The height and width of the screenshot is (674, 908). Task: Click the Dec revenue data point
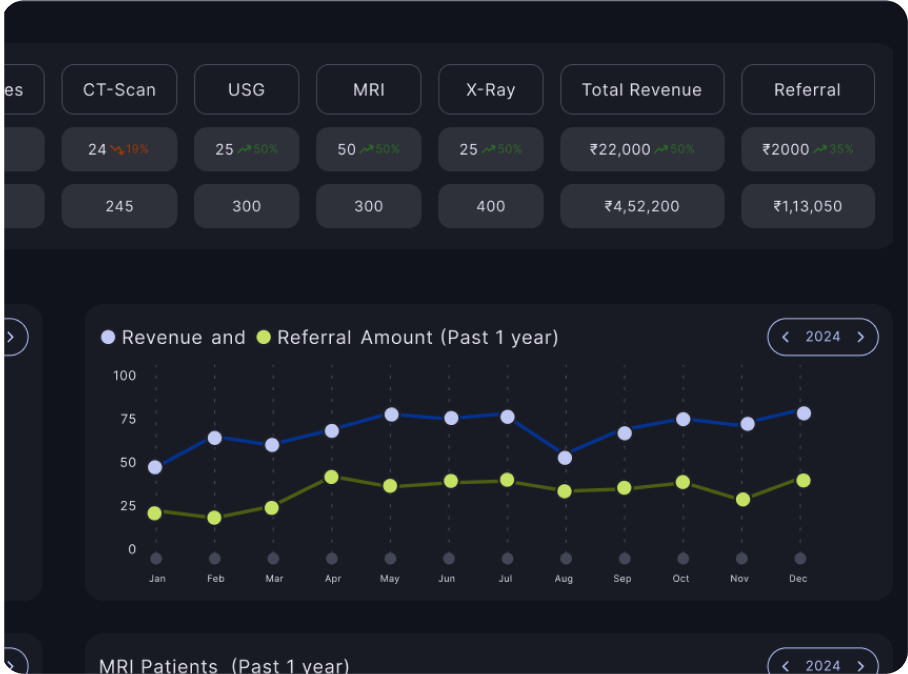(804, 413)
